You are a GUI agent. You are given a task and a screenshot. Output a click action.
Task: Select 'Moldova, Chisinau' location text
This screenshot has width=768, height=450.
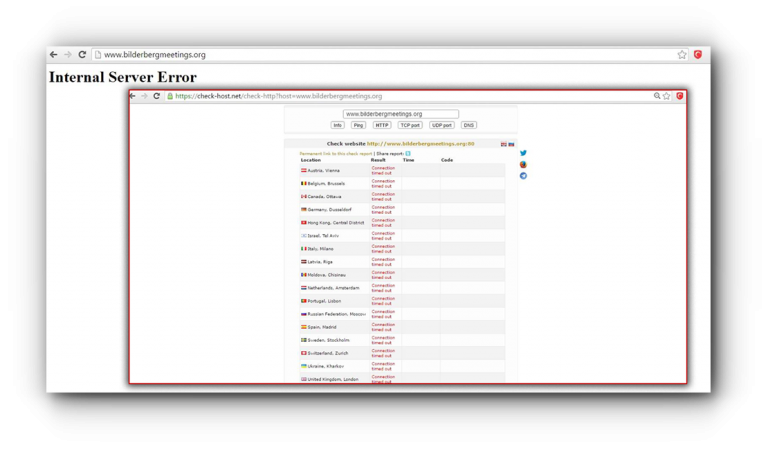327,275
